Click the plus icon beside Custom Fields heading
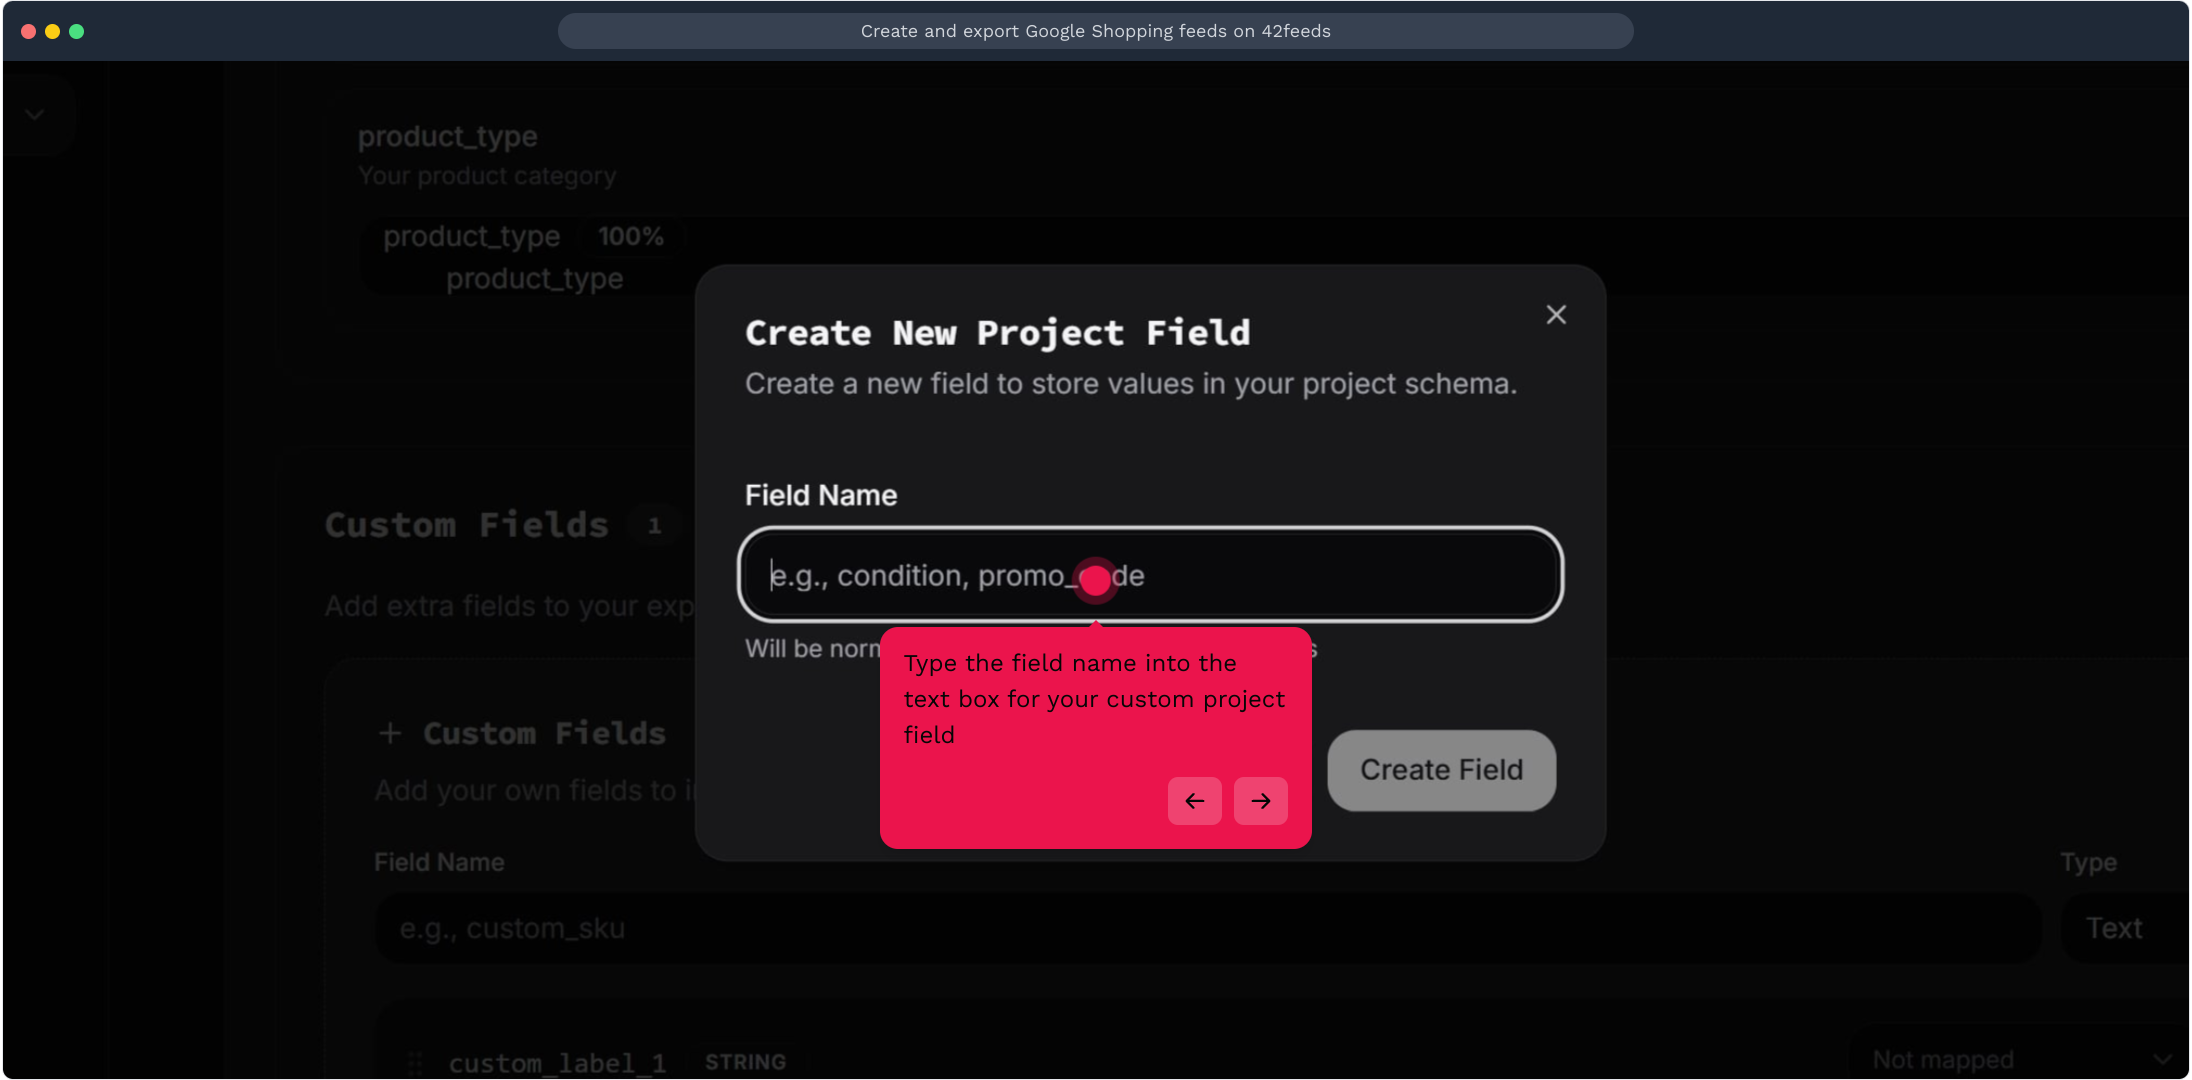2192x1080 pixels. 390,732
